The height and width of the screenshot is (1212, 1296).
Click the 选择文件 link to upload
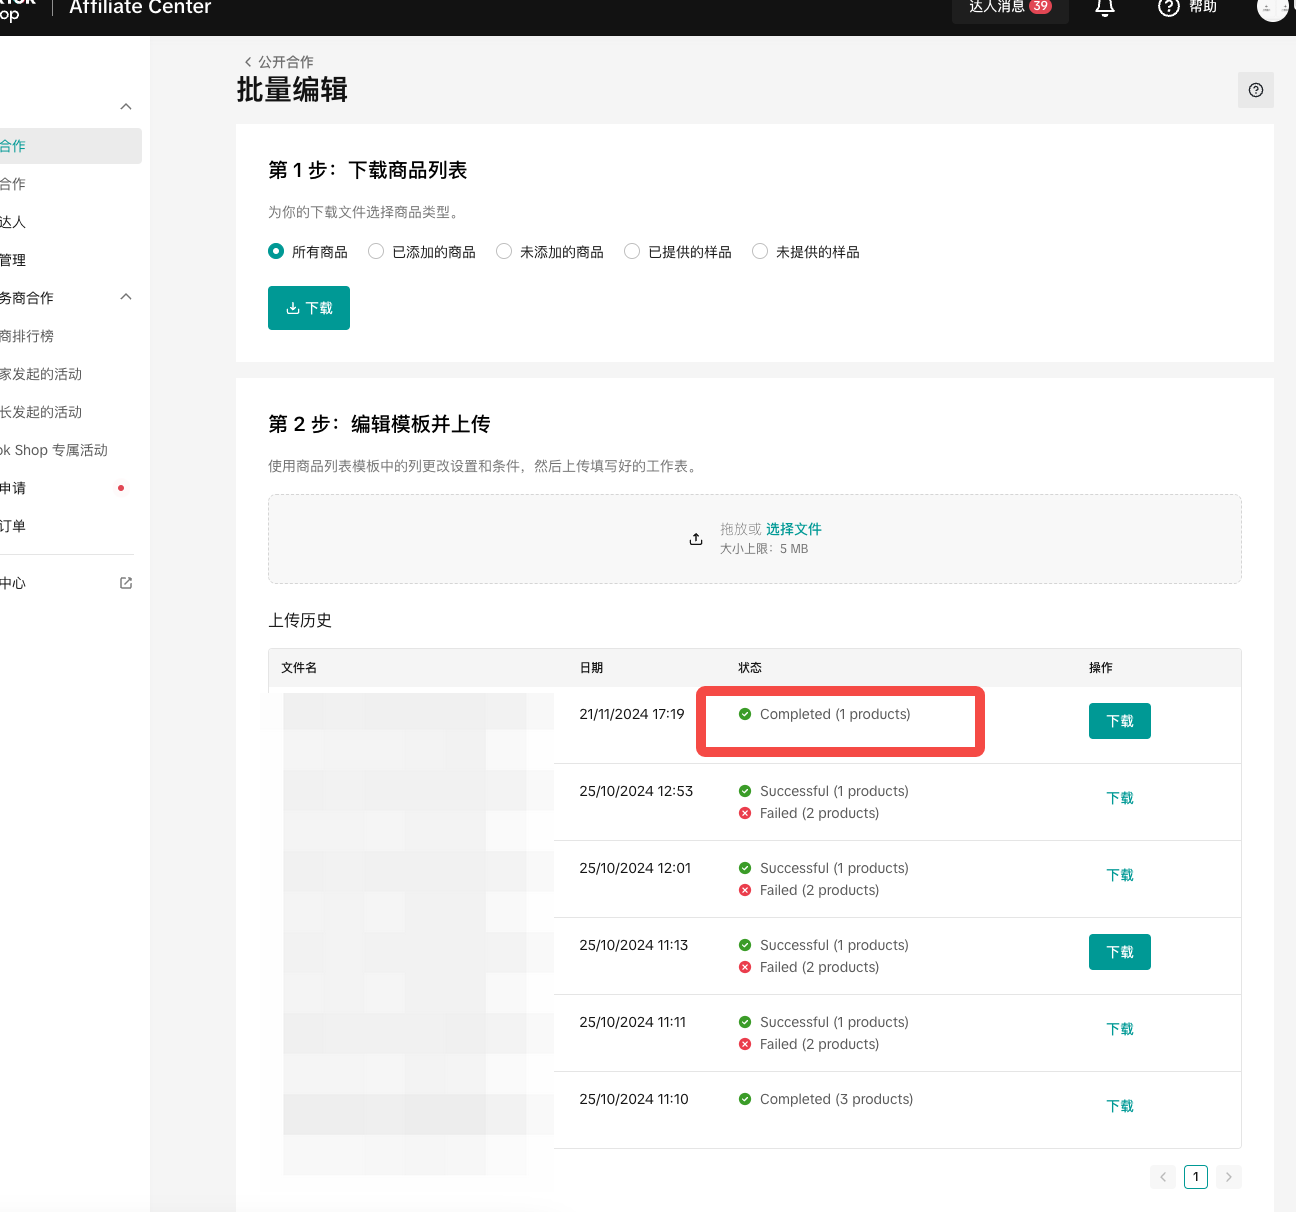[793, 529]
